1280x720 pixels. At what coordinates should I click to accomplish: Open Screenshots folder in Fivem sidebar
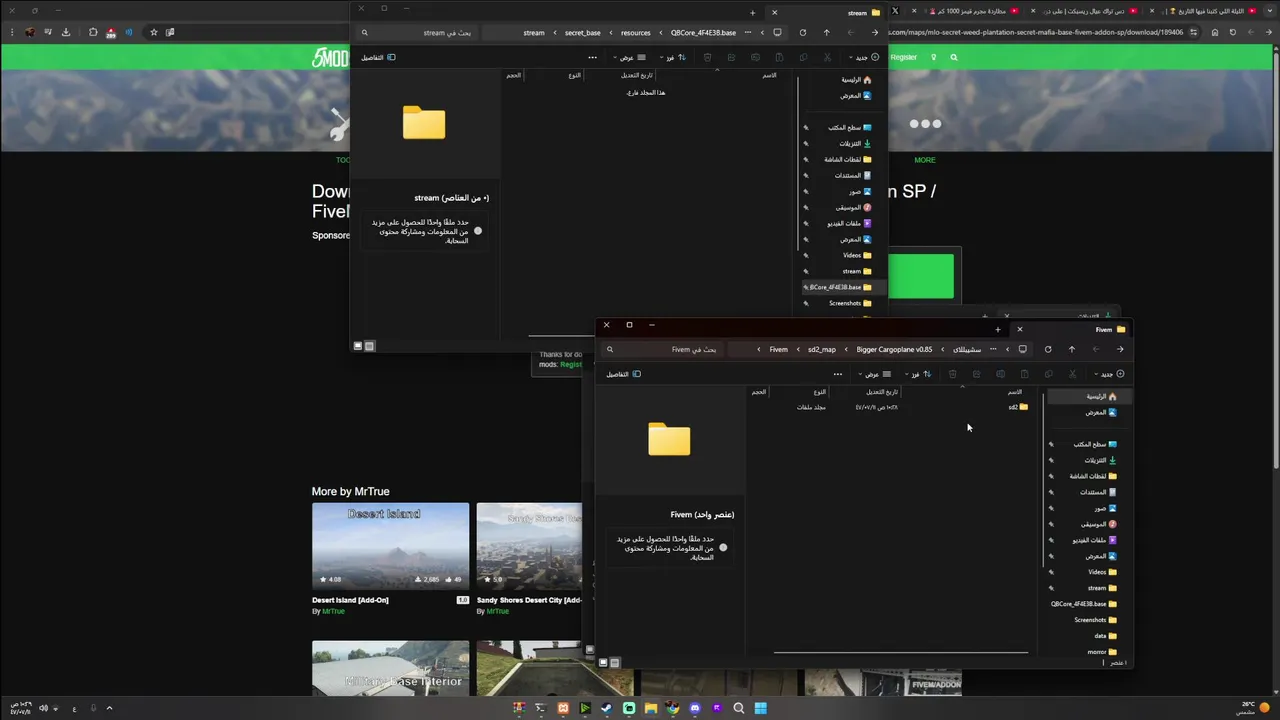point(1095,620)
